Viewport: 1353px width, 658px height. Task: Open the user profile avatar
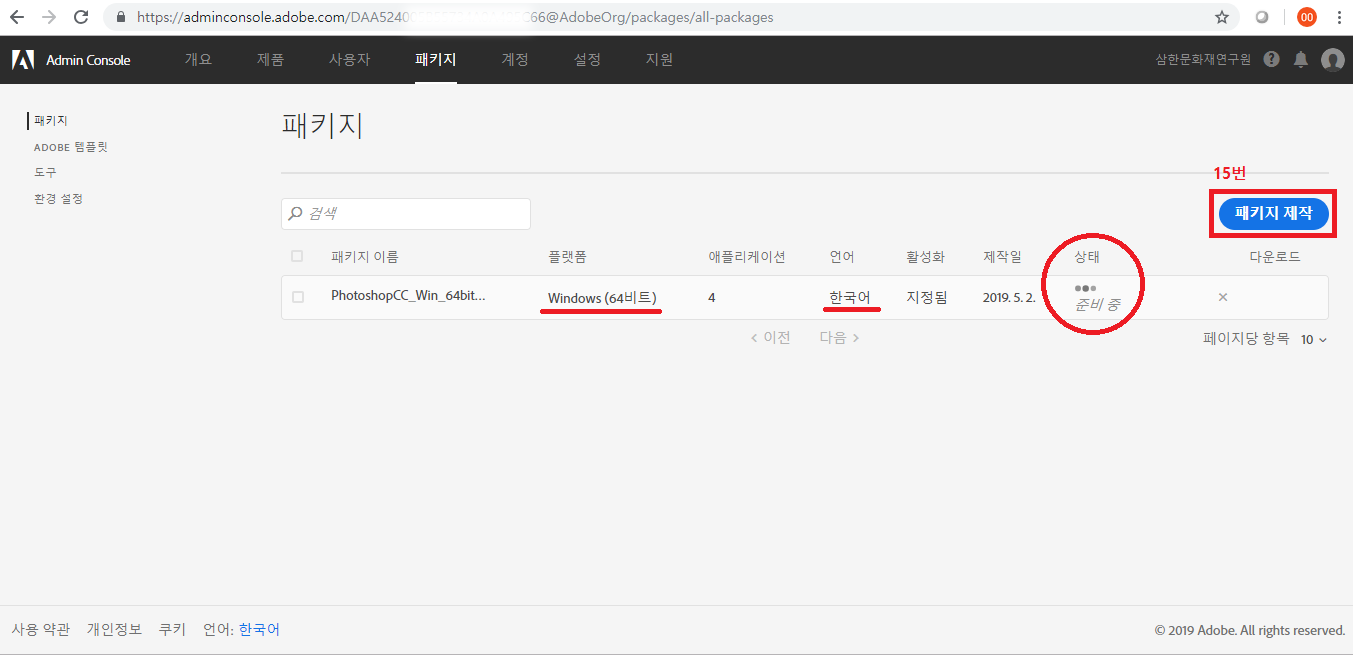(x=1332, y=60)
